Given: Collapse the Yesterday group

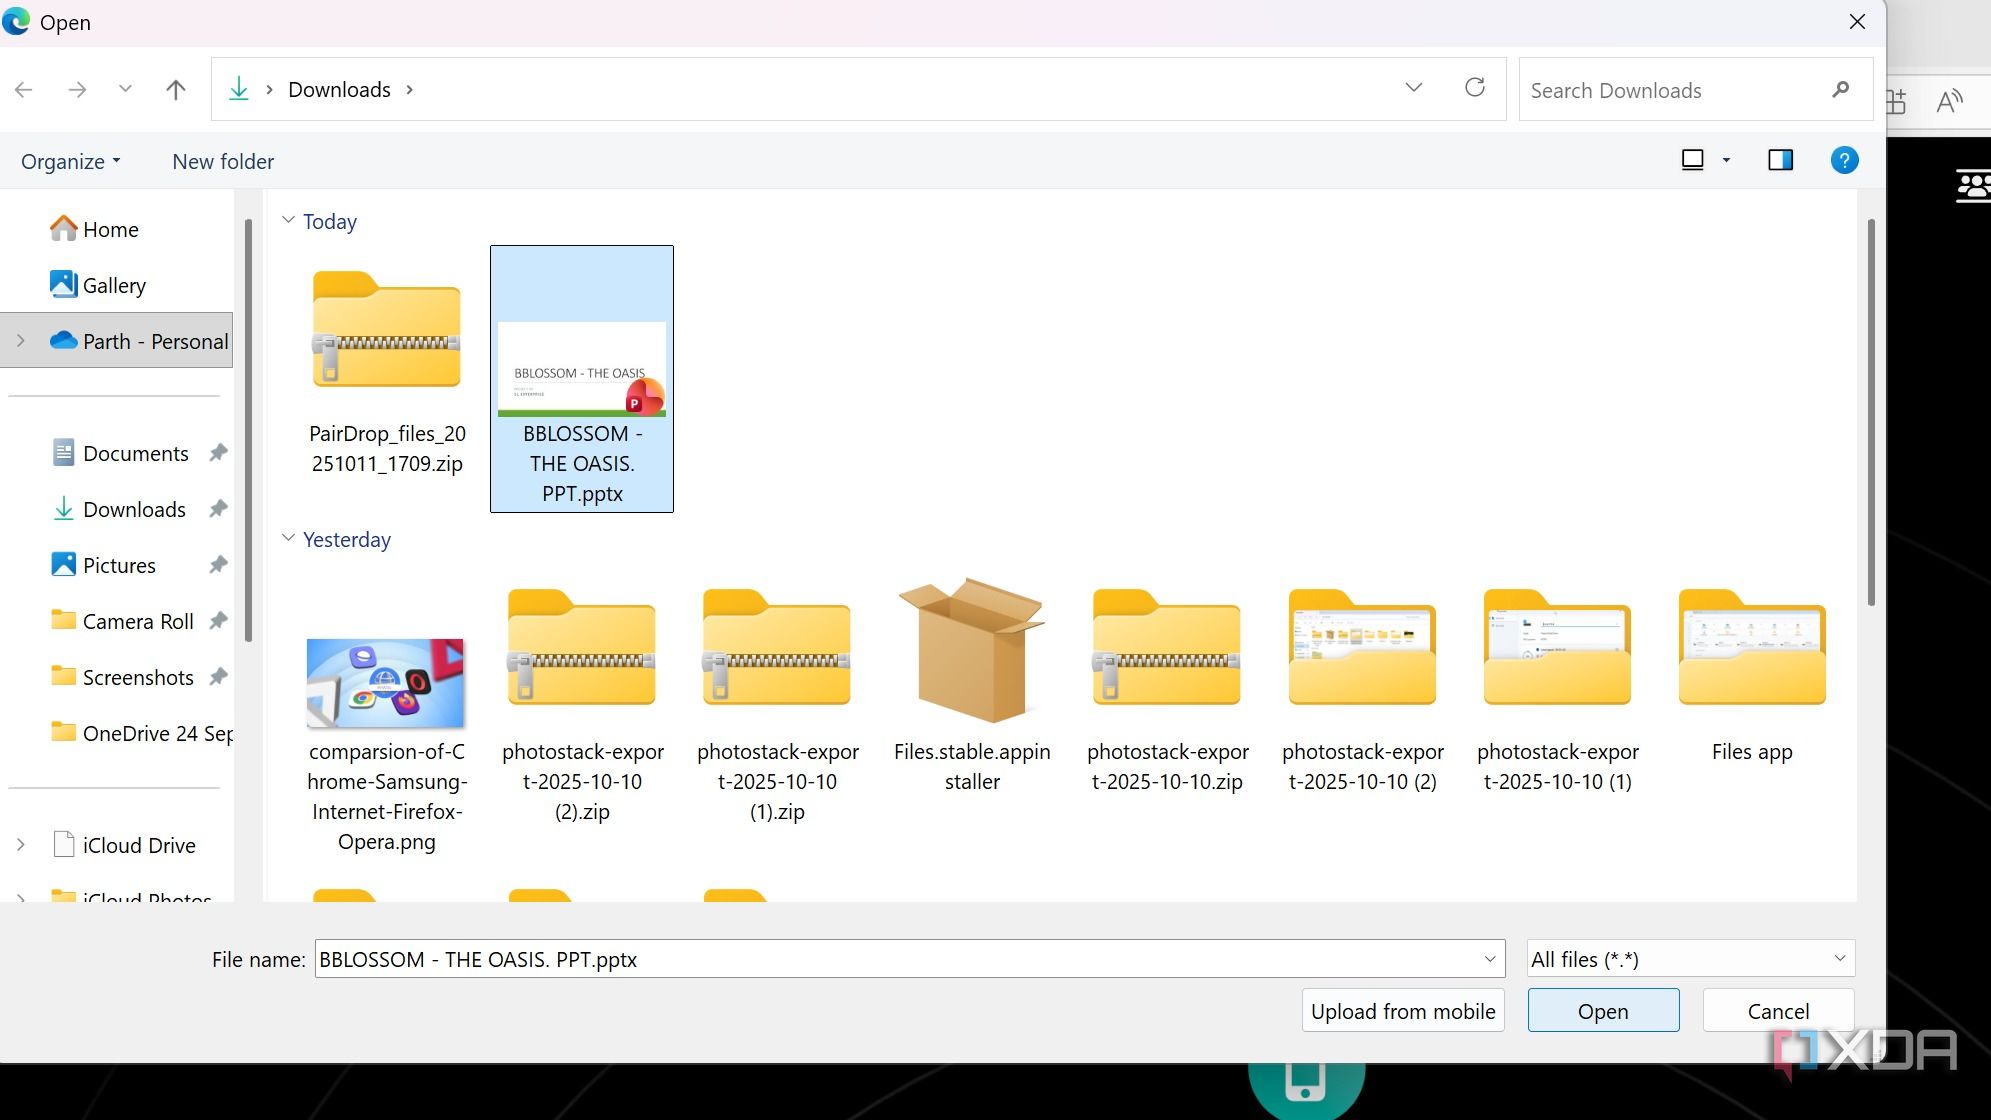Looking at the screenshot, I should (288, 538).
